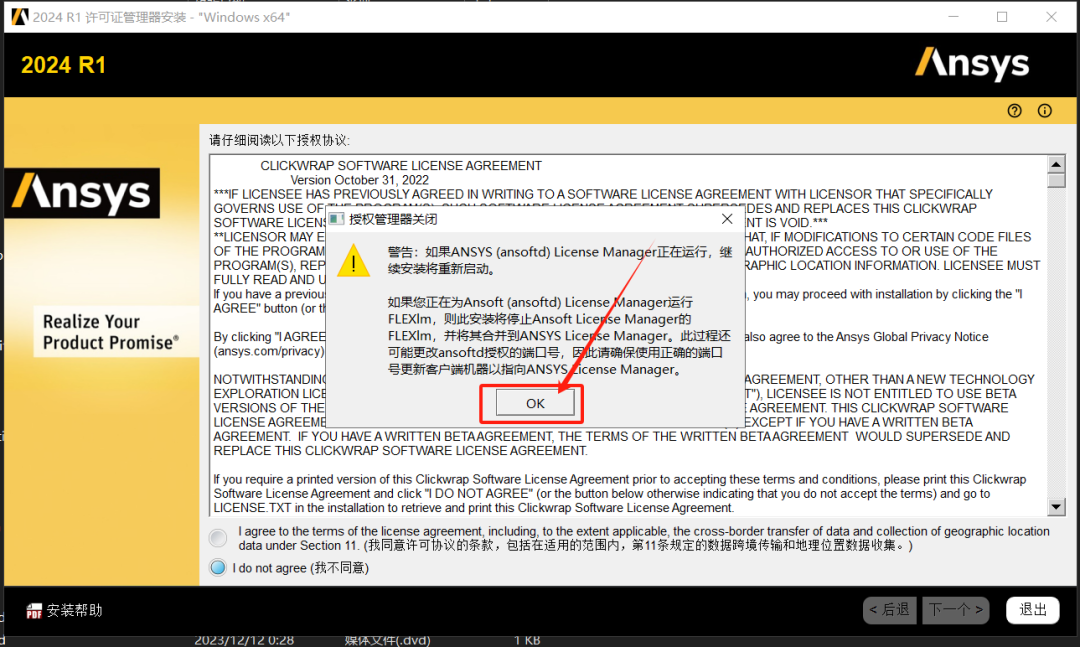Click the license agreement scrollbar thumb
Viewport: 1080px width, 647px height.
(1056, 181)
